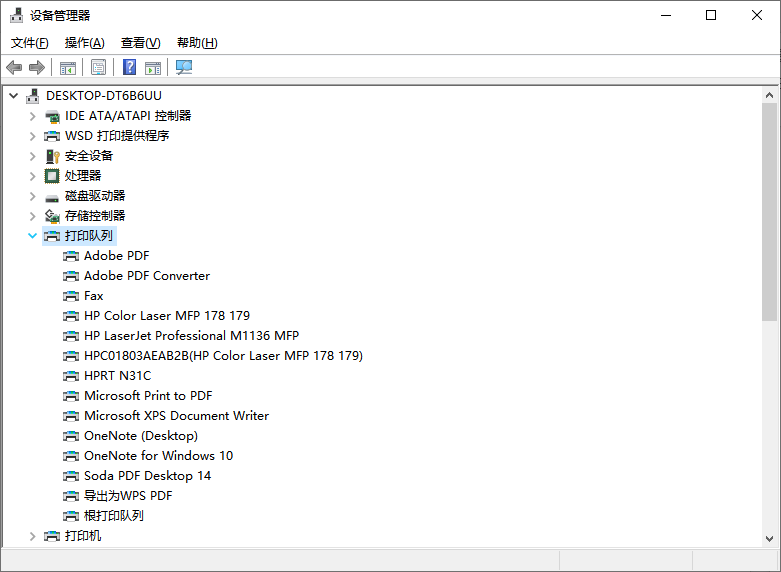Select the 根打印队列 entry

[114, 516]
